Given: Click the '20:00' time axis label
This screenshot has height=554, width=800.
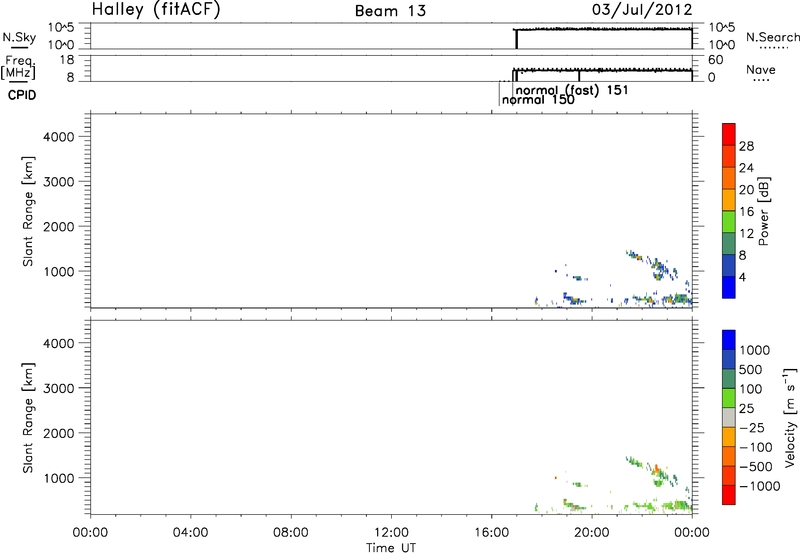Looking at the screenshot, I should pos(592,533).
